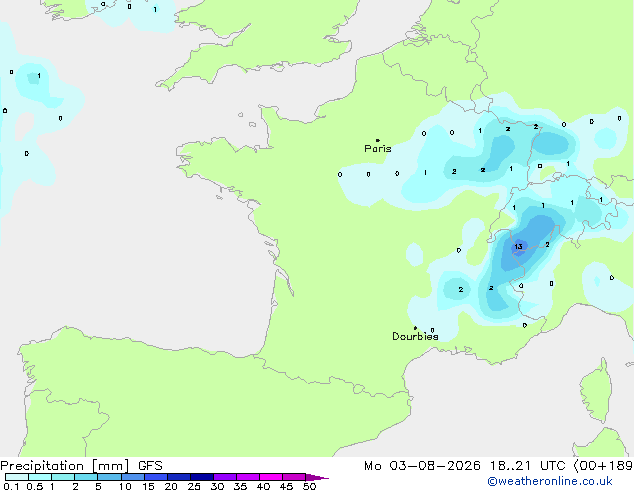Pick the 15–20 mm legend color swatch
Viewport: 634px width, 490px height.
(156, 477)
